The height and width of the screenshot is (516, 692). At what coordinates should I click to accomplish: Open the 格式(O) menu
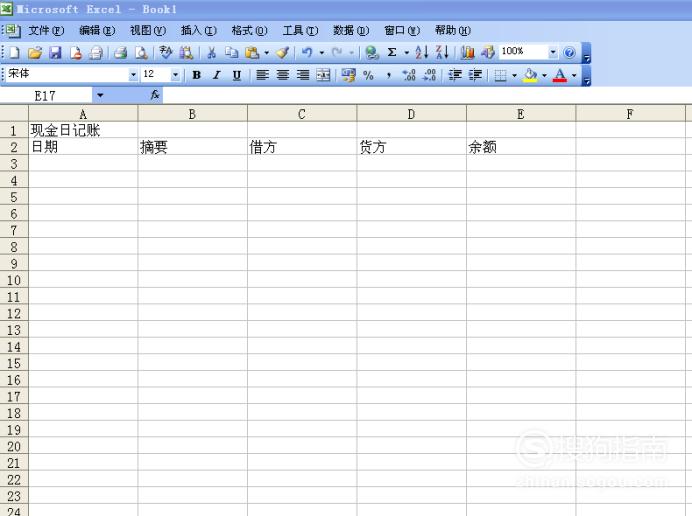[x=249, y=30]
